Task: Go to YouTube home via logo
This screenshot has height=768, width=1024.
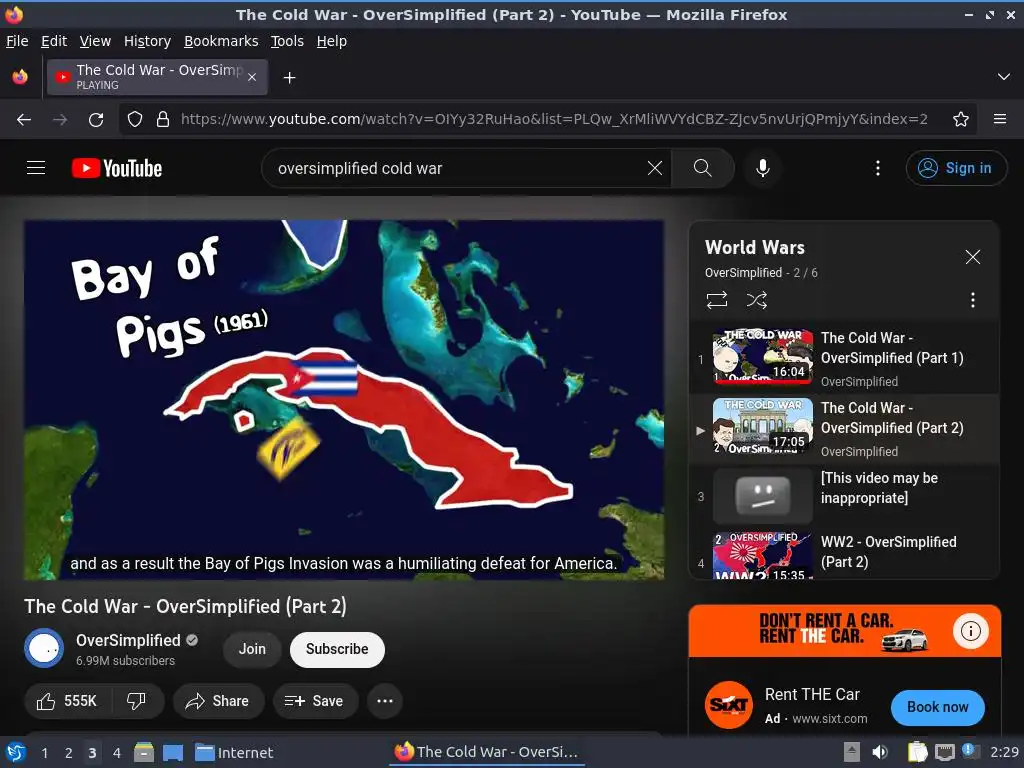Action: tap(117, 168)
